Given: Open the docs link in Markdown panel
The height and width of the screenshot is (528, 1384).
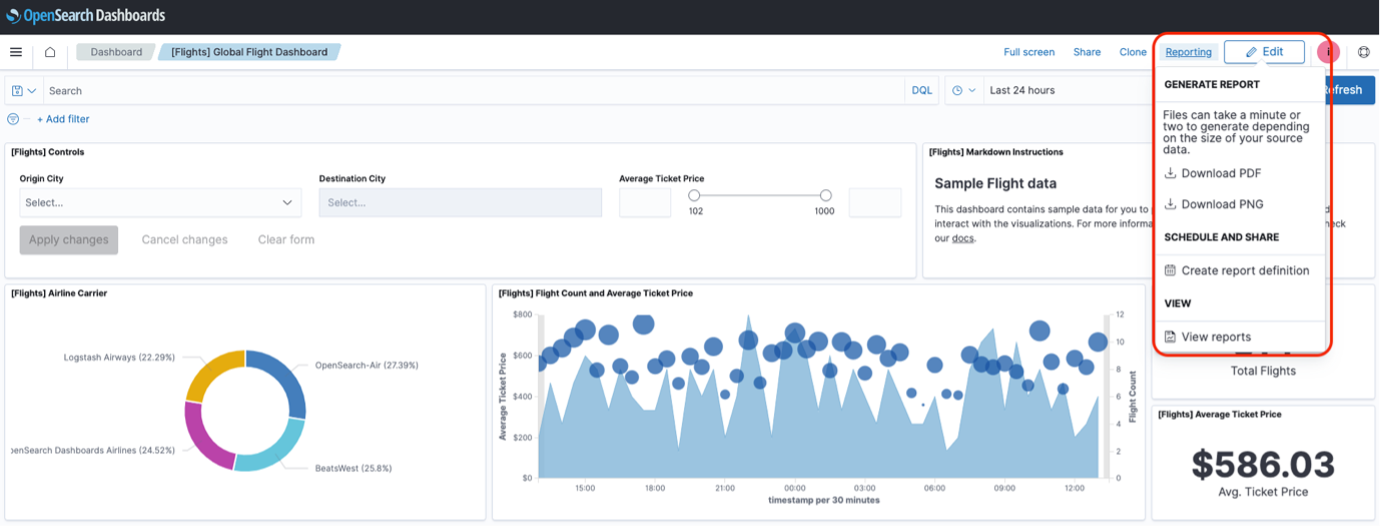Looking at the screenshot, I should [x=962, y=238].
